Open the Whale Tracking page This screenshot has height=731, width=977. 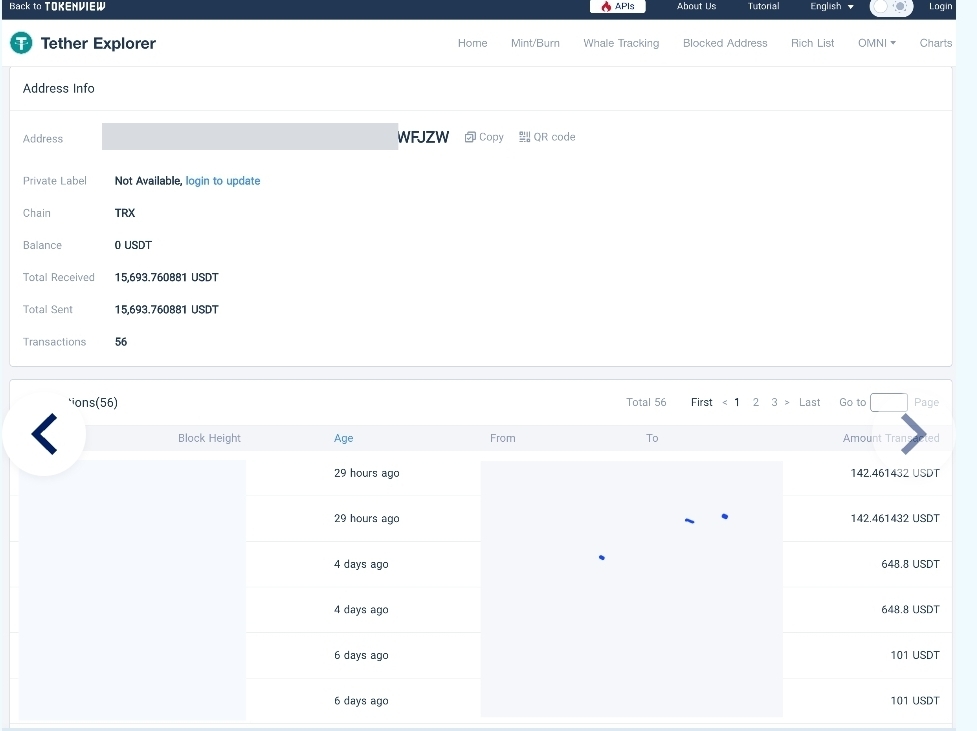621,43
